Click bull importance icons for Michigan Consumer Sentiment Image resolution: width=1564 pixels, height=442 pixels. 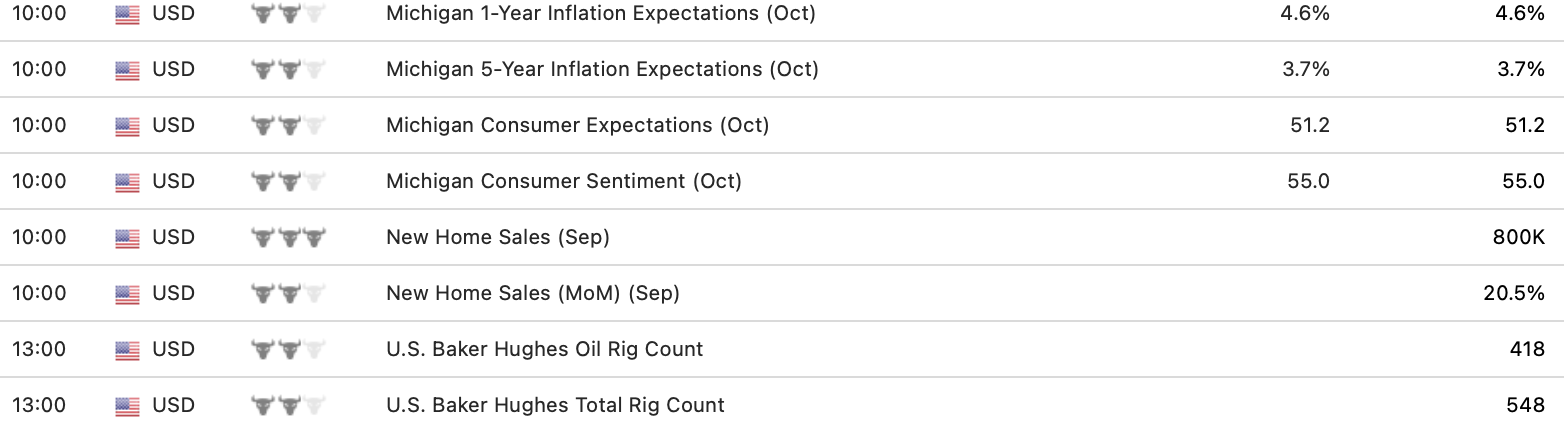point(288,182)
